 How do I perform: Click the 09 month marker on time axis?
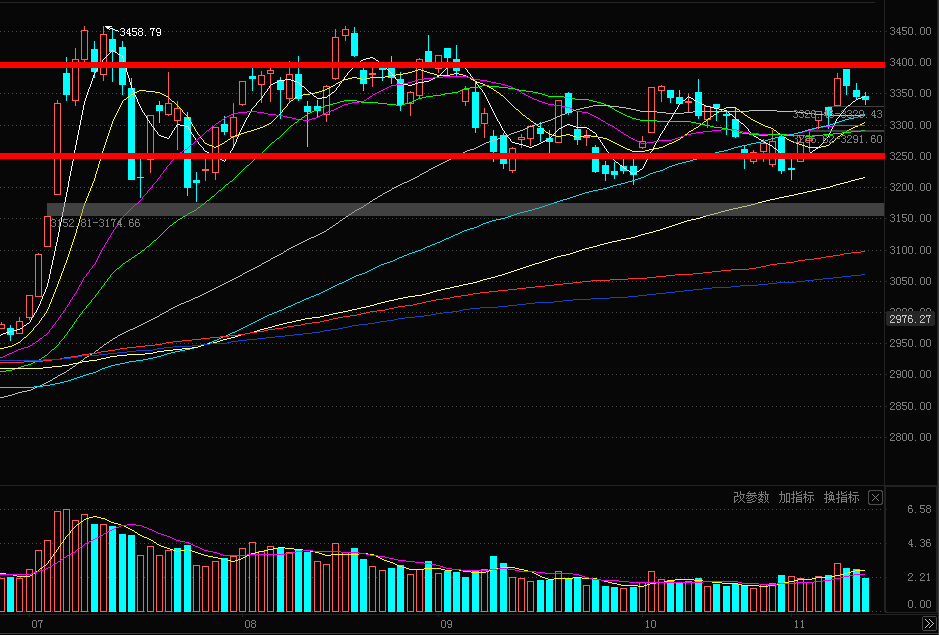(x=446, y=624)
